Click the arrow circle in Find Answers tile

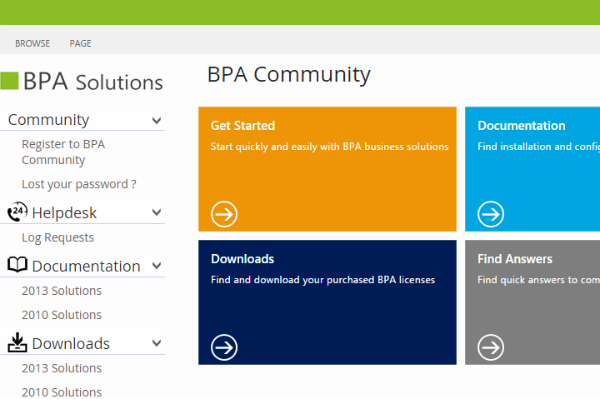[x=491, y=347]
